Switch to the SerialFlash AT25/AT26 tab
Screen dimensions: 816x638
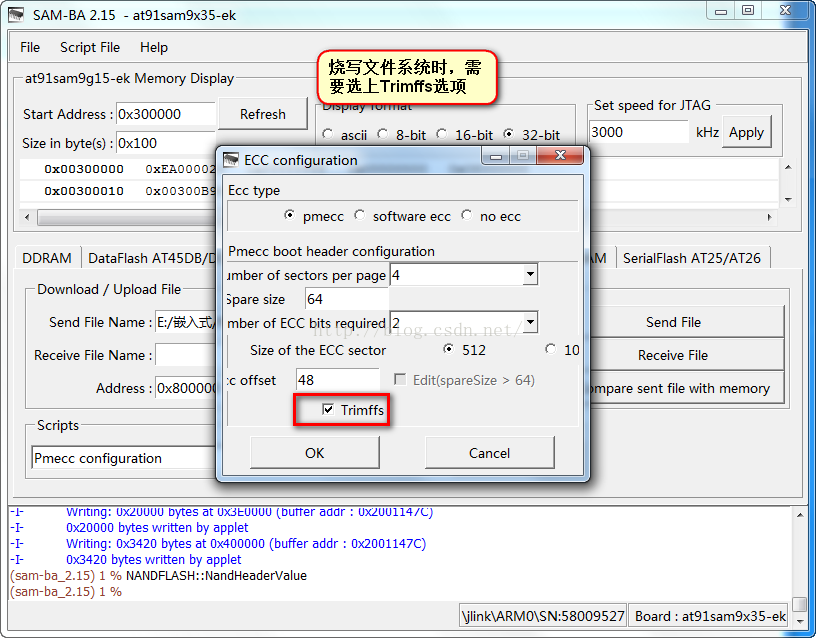pyautogui.click(x=692, y=258)
